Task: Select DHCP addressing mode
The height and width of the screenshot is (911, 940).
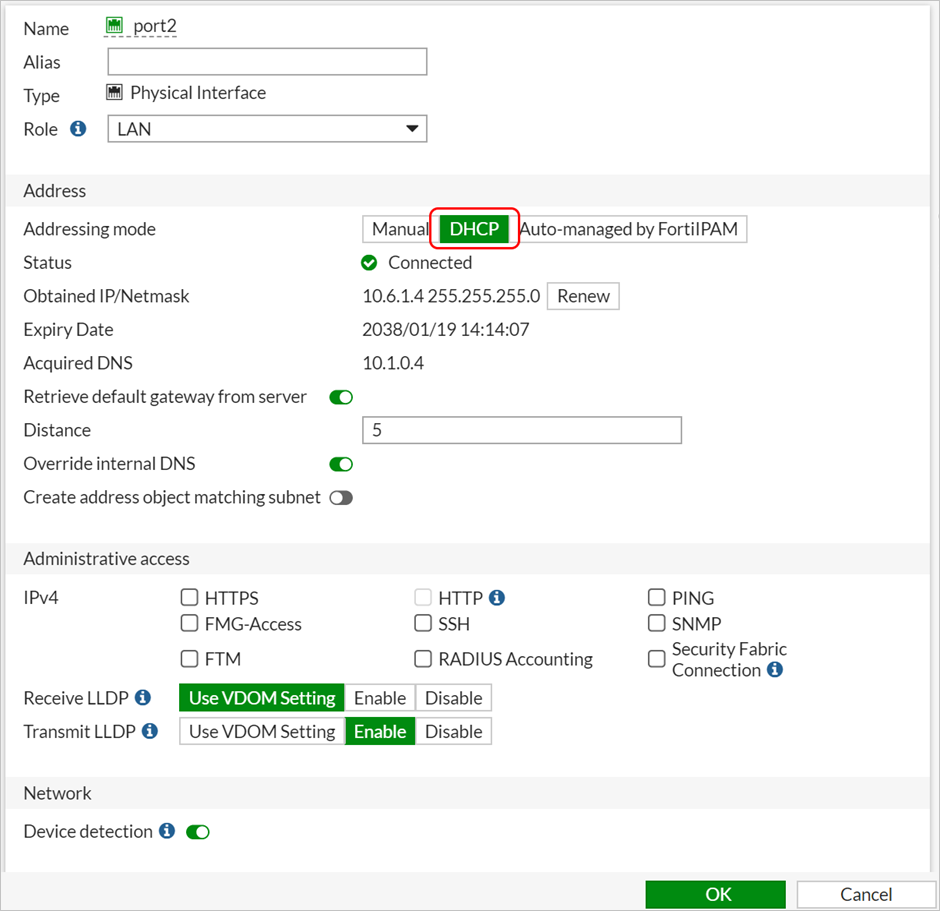Action: [x=474, y=229]
